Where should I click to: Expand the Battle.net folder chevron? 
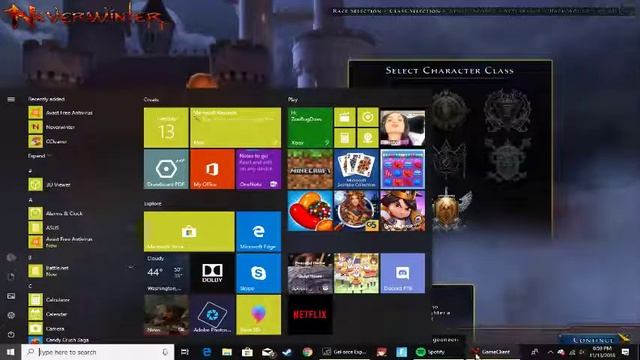131,268
